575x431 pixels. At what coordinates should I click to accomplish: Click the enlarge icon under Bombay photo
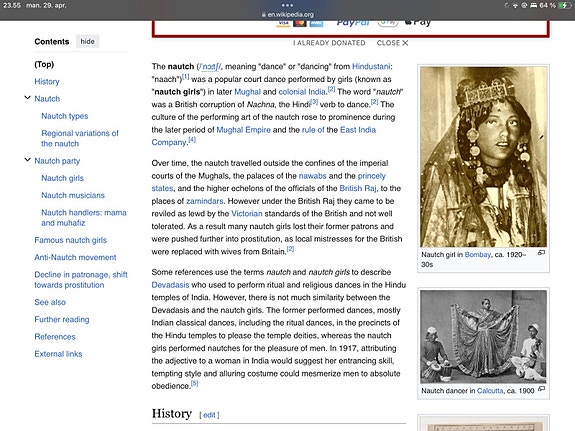541,253
